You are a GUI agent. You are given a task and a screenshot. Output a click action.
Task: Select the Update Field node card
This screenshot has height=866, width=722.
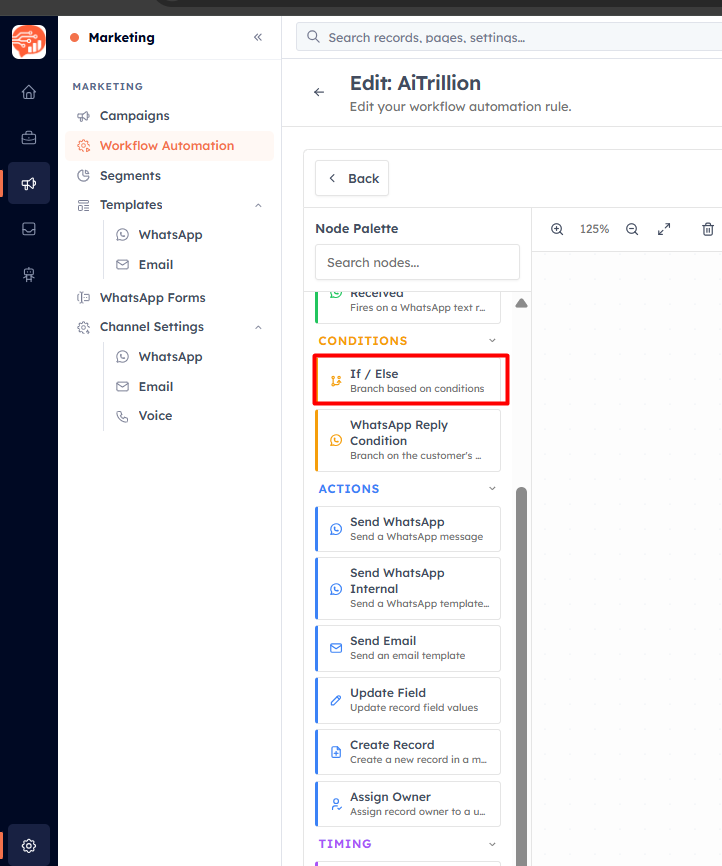(x=408, y=700)
